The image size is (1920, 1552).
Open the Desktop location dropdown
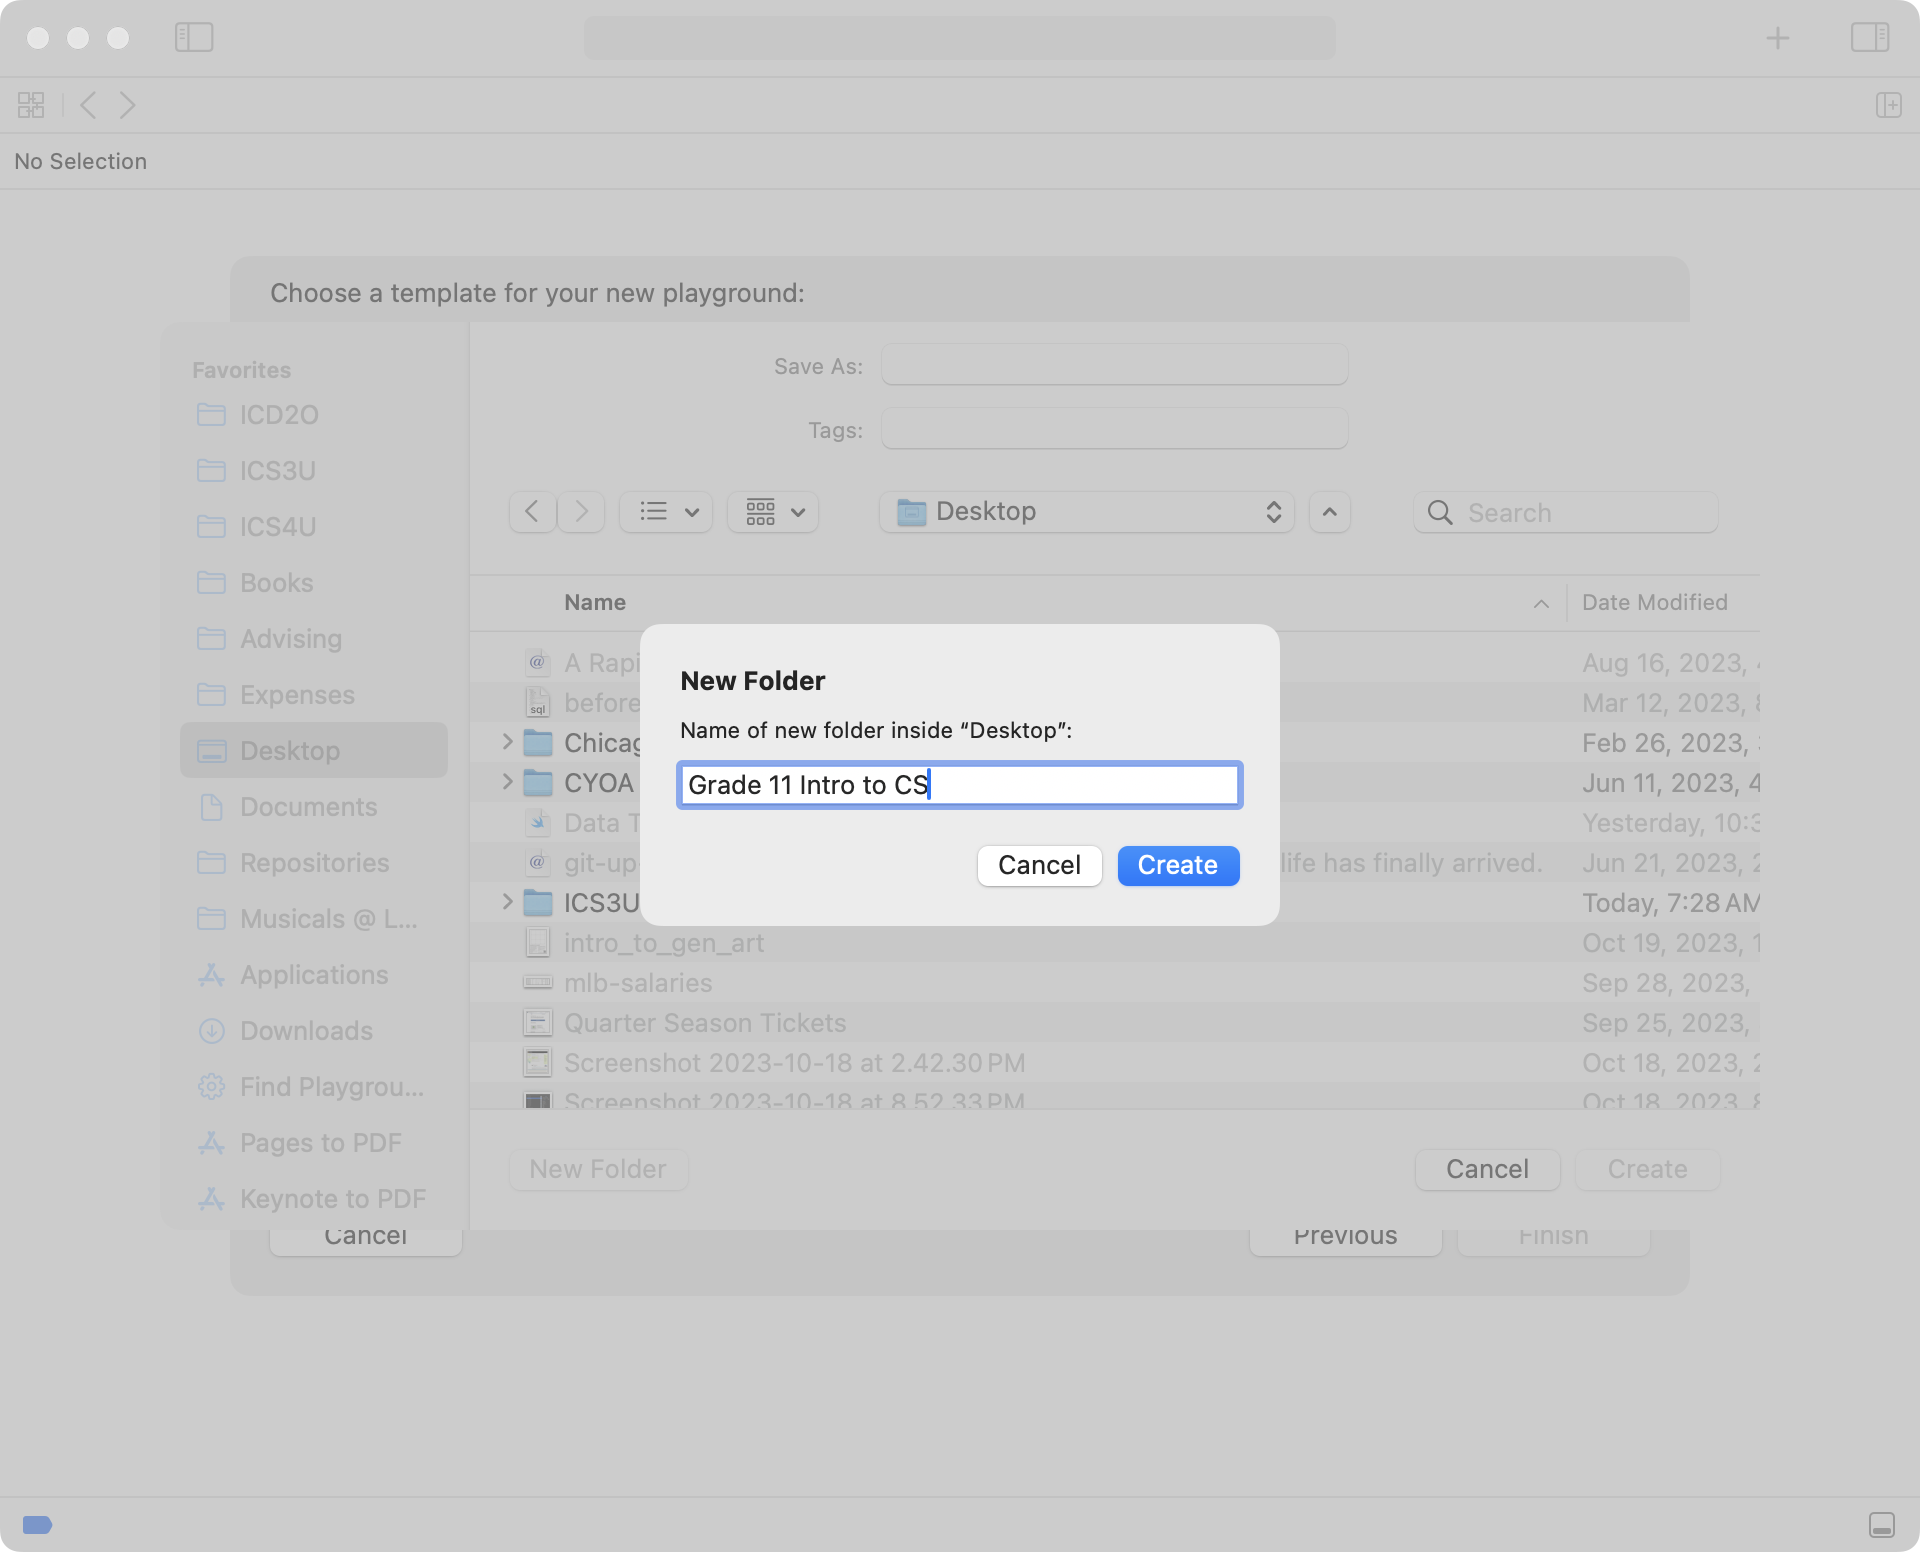coord(1086,511)
